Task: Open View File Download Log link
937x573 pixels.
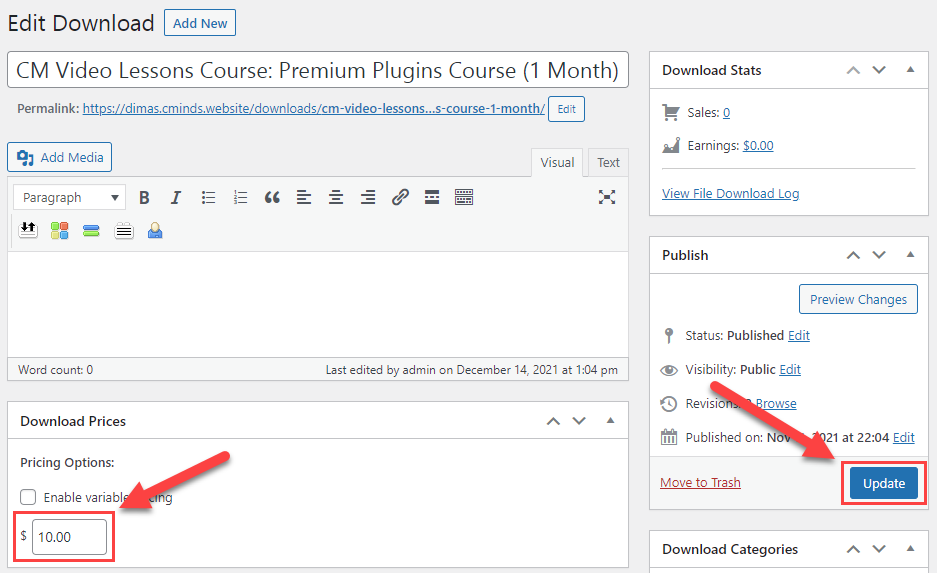Action: (x=730, y=194)
